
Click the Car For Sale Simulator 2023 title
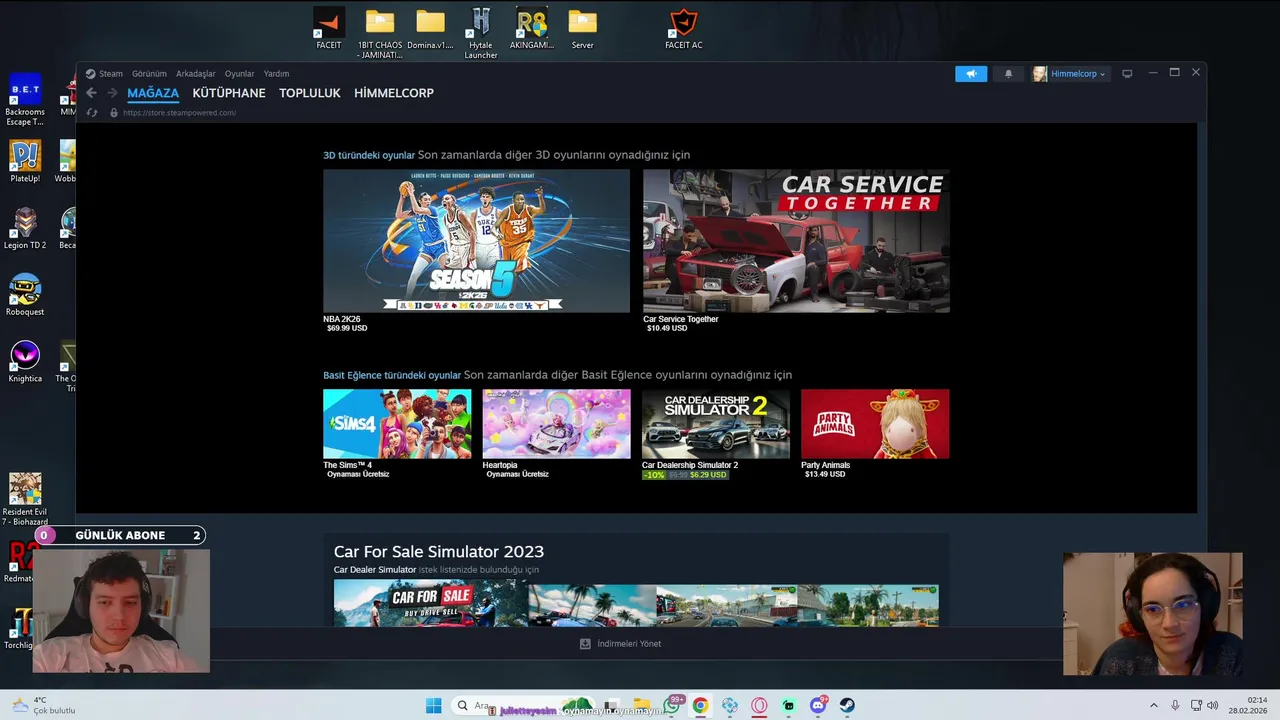tap(439, 552)
